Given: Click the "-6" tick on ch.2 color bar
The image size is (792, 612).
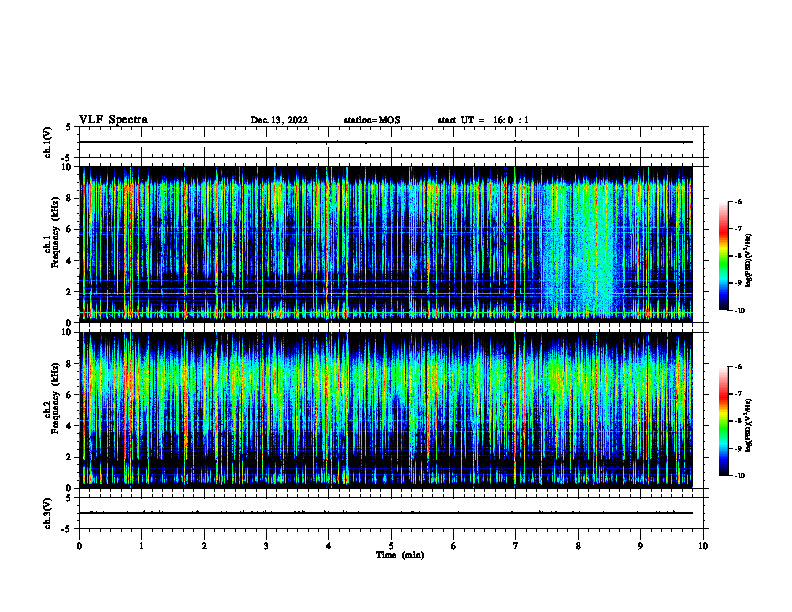Looking at the screenshot, I should (x=738, y=367).
